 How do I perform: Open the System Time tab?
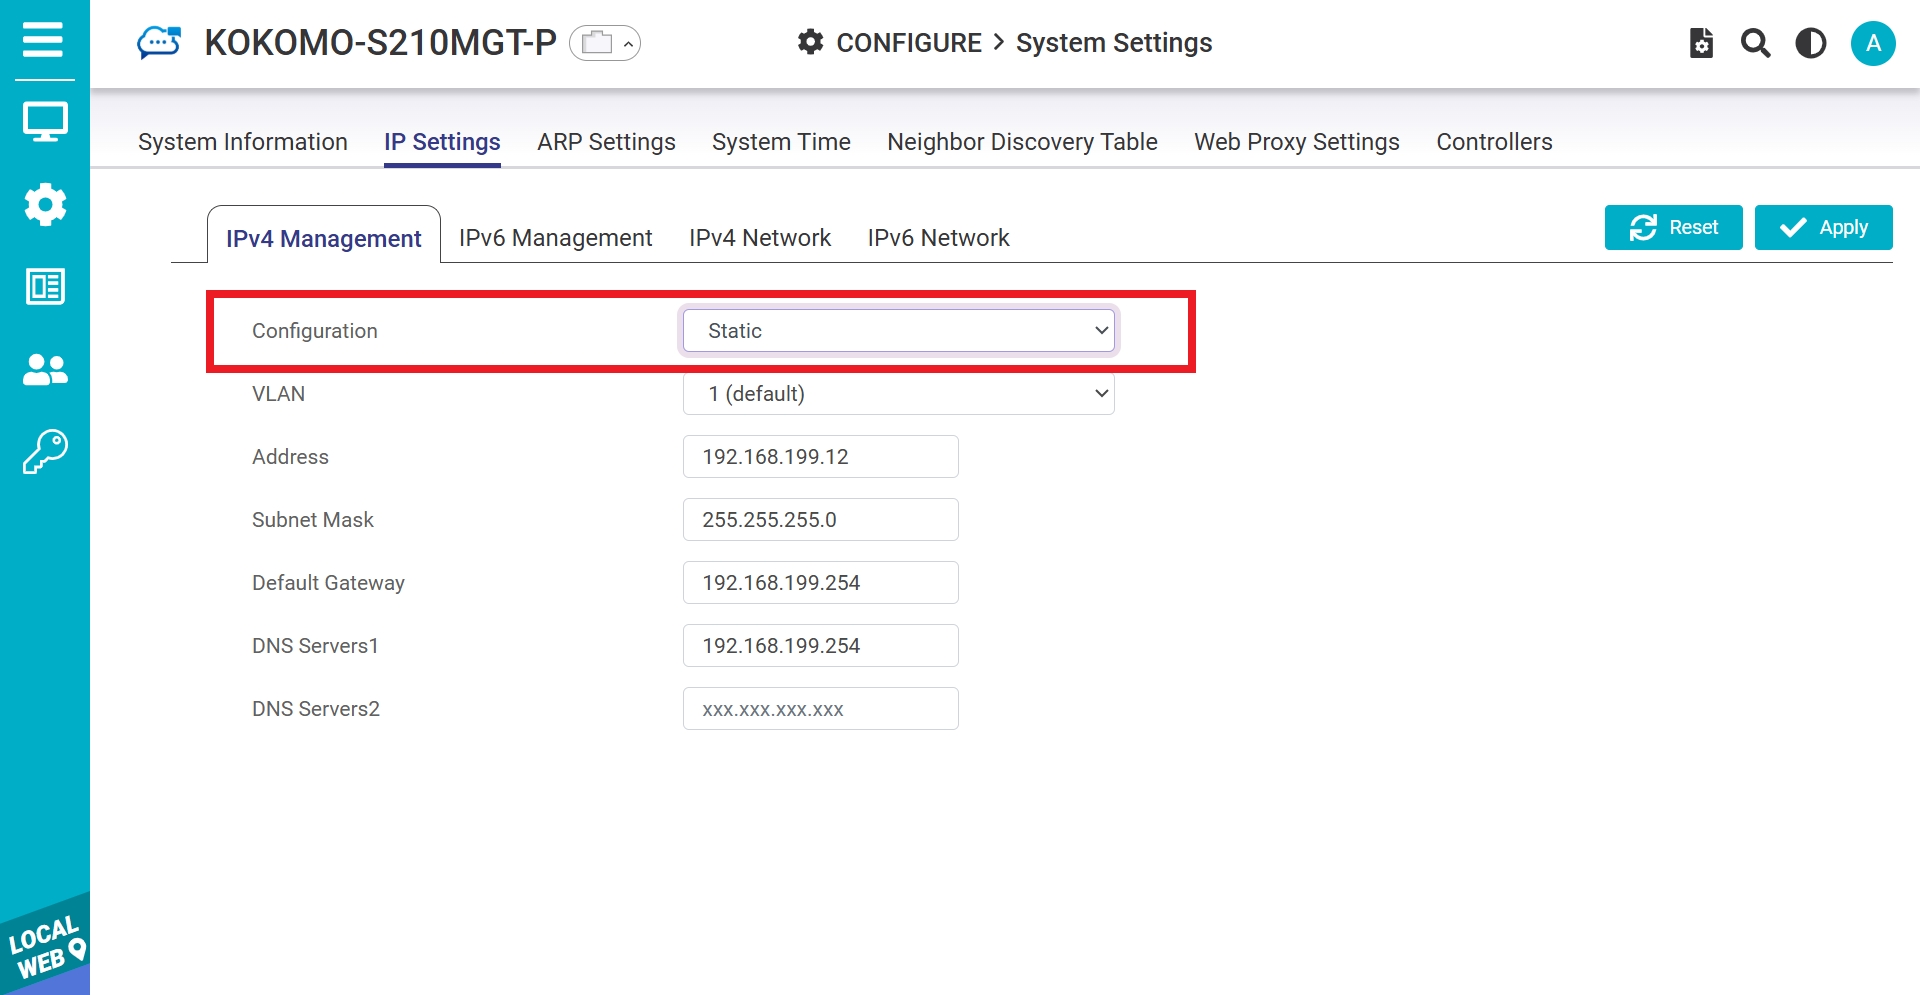point(781,142)
